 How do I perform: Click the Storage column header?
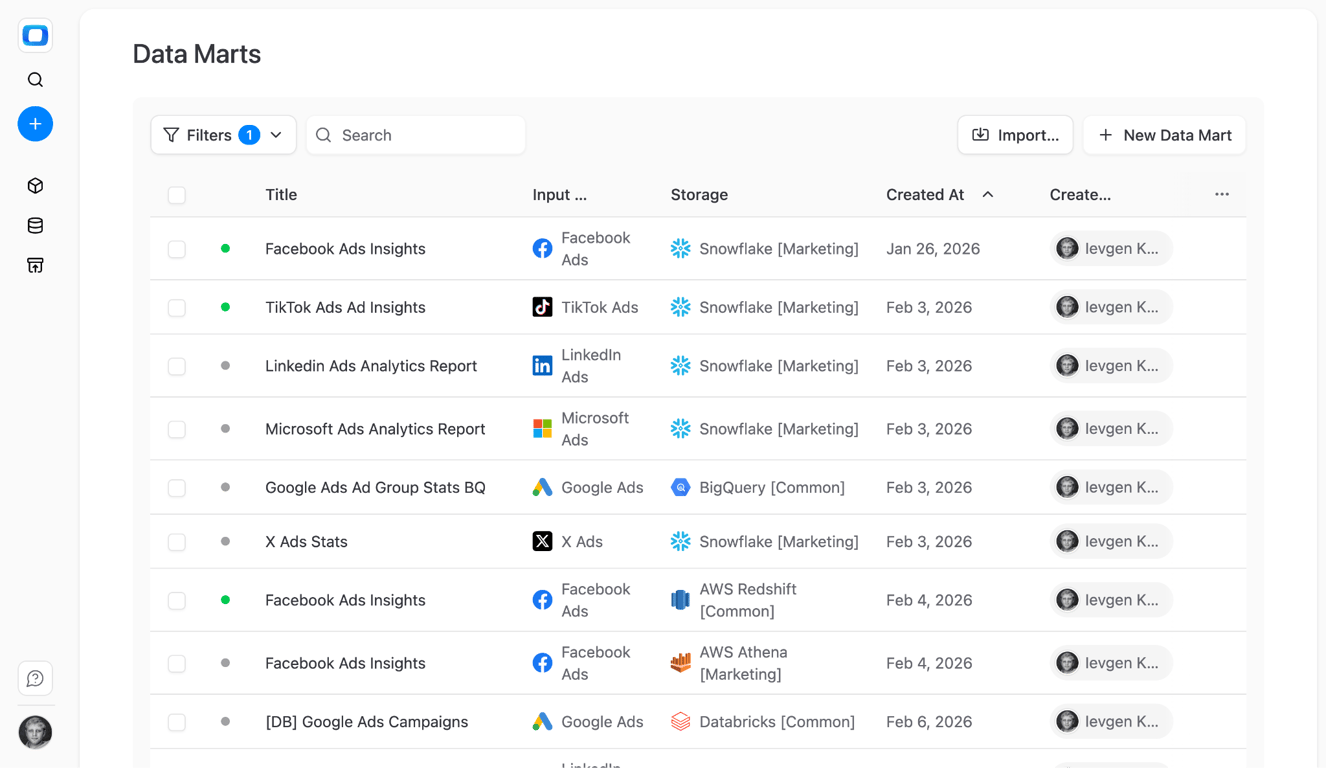(x=699, y=194)
